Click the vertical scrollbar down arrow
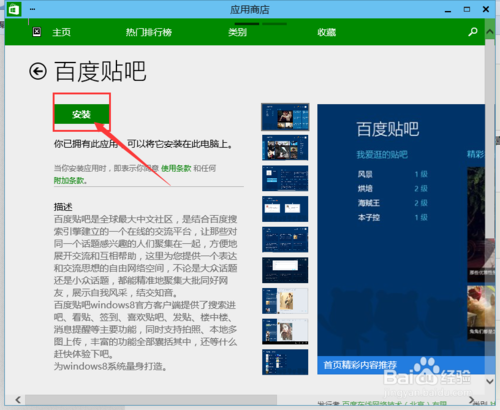The image size is (500, 410). click(x=490, y=381)
